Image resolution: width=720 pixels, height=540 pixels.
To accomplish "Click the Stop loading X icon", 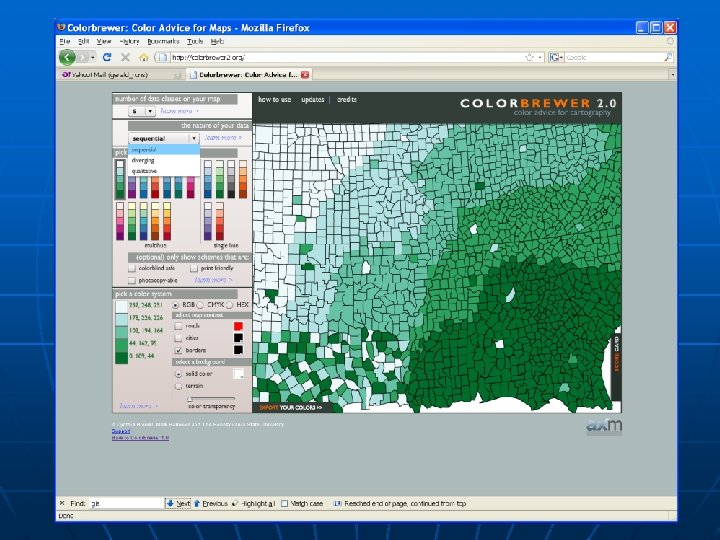I will tap(125, 57).
